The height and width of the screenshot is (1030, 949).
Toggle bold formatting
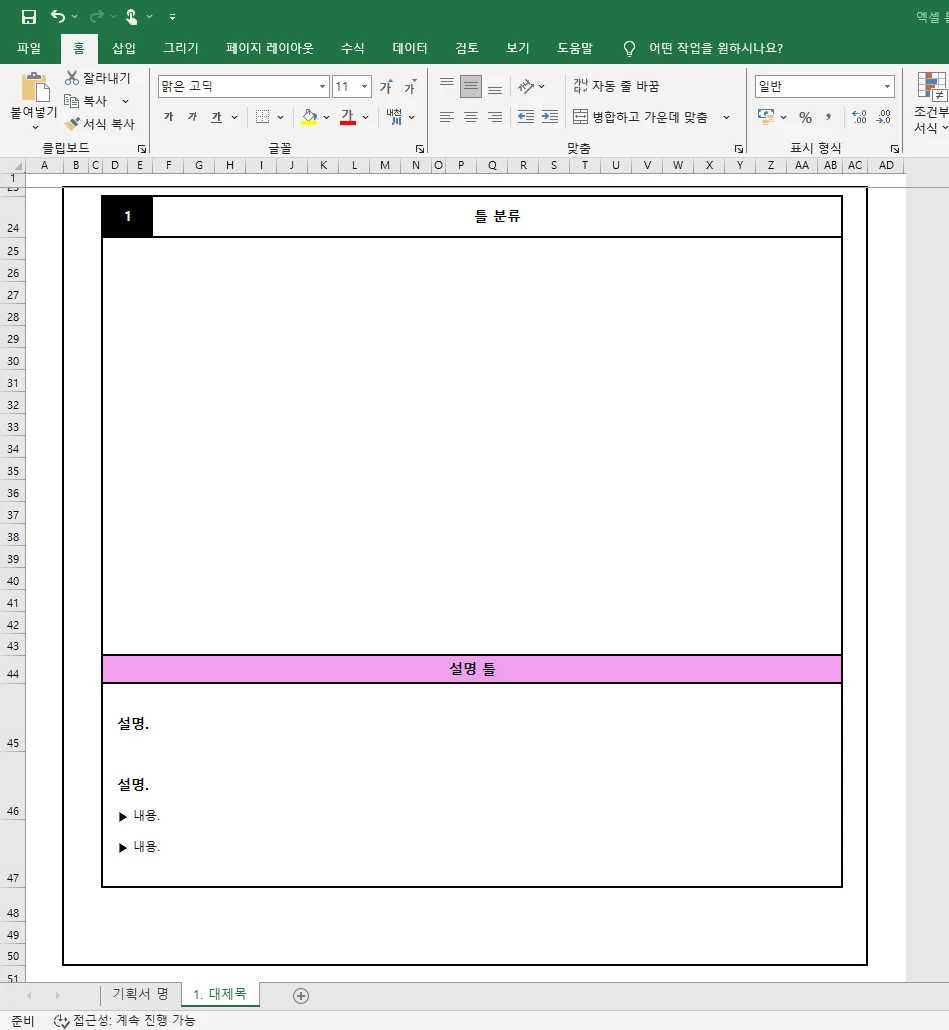click(169, 117)
